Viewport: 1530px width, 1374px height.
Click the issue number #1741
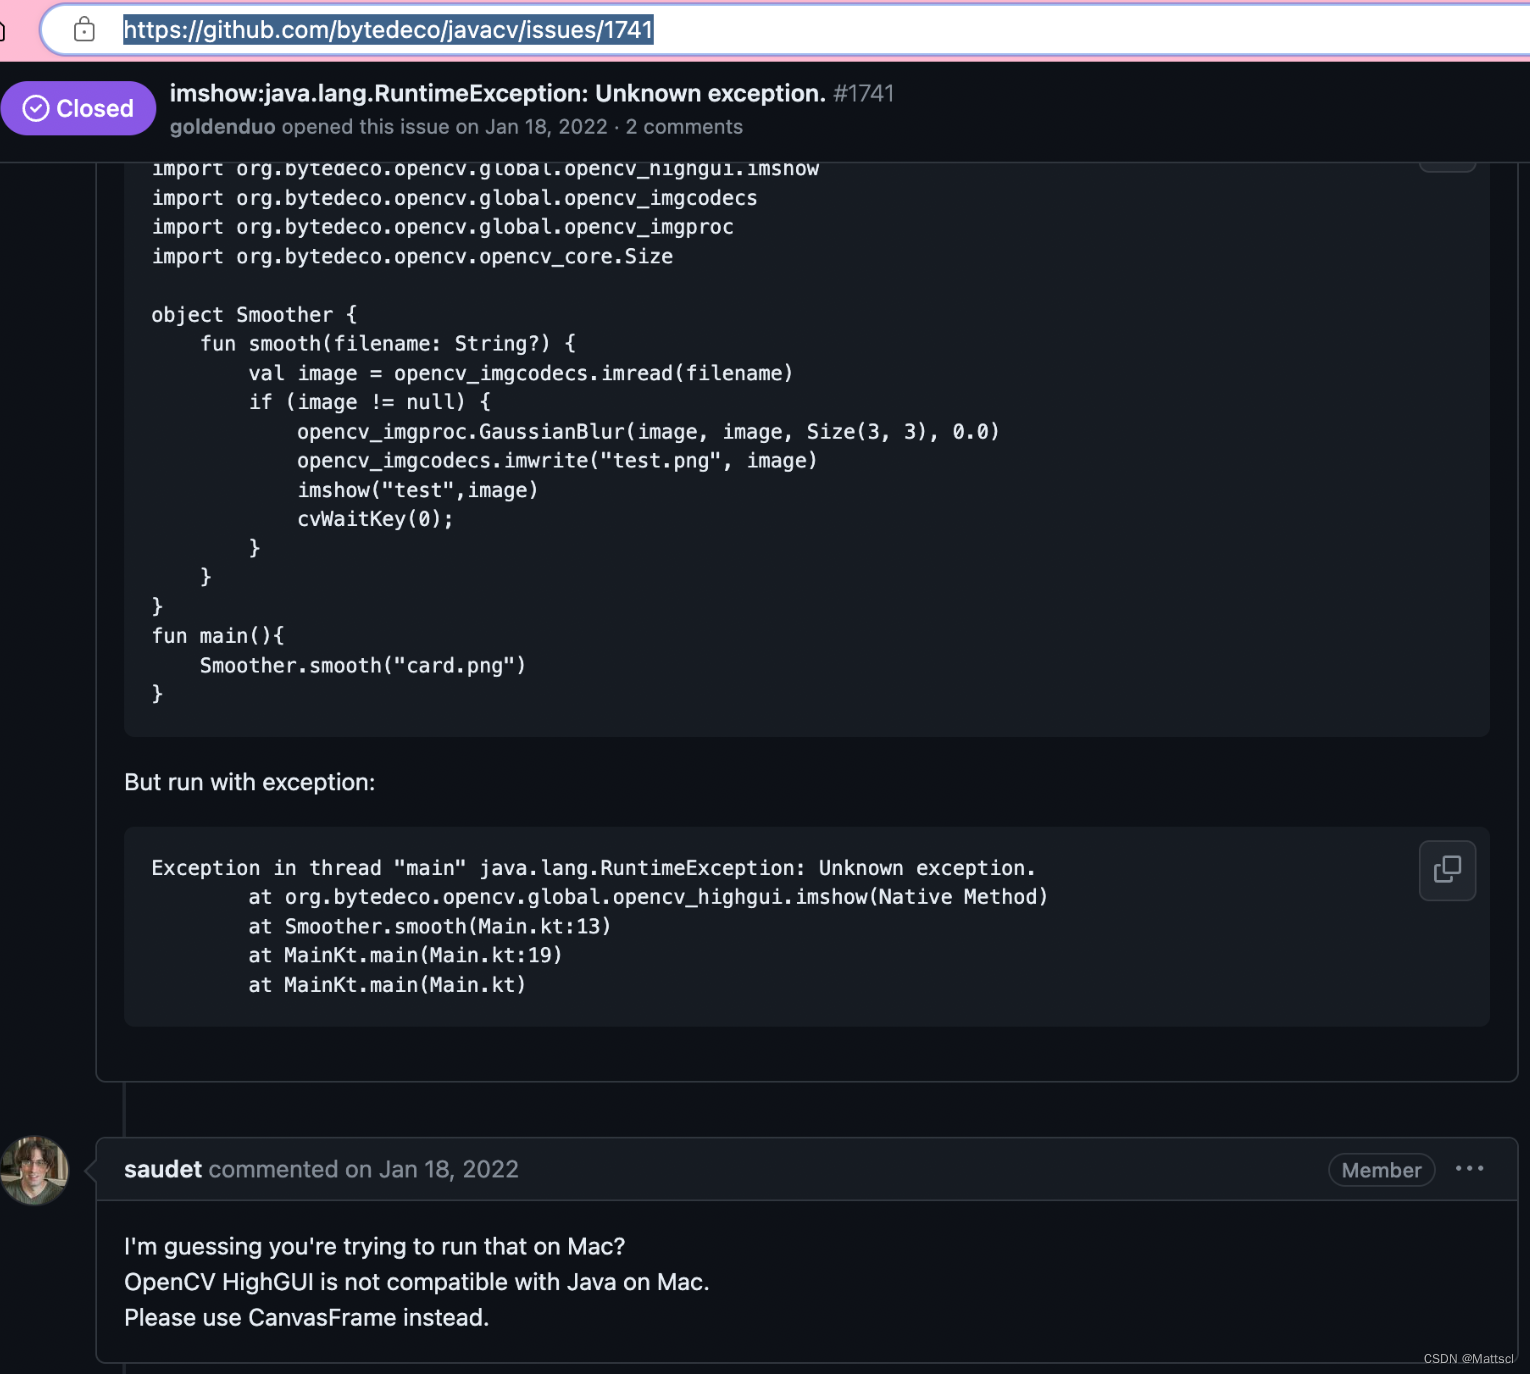pyautogui.click(x=864, y=94)
